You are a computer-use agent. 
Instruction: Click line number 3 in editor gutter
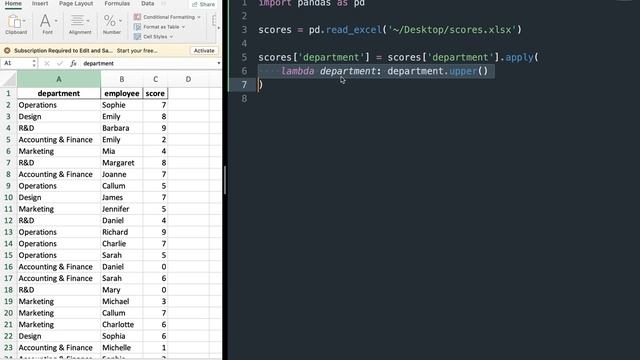point(244,30)
